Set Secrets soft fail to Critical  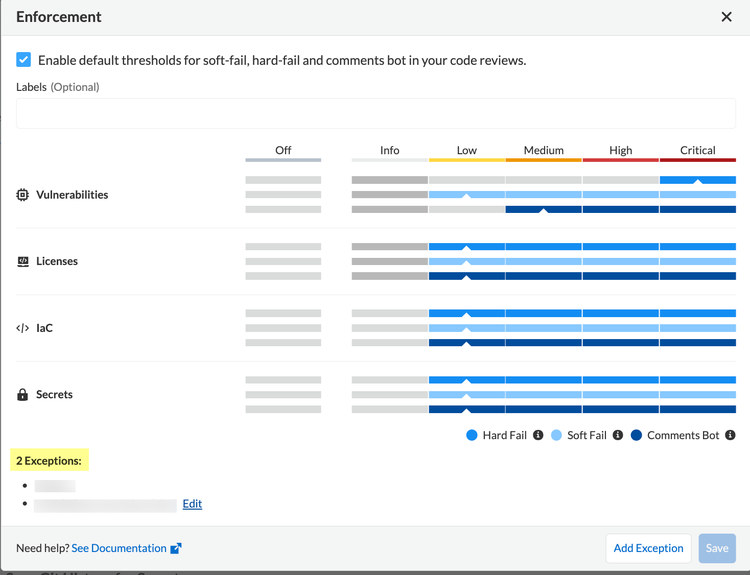698,395
